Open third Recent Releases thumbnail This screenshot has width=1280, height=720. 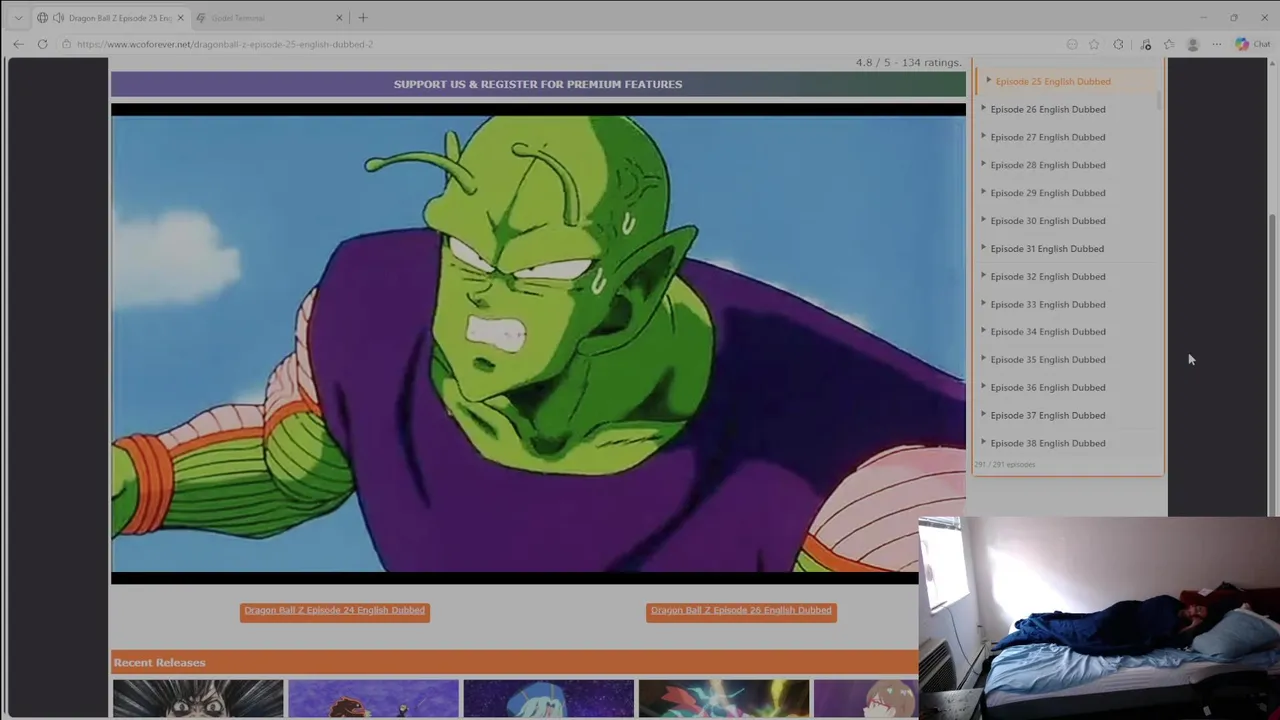click(x=548, y=698)
